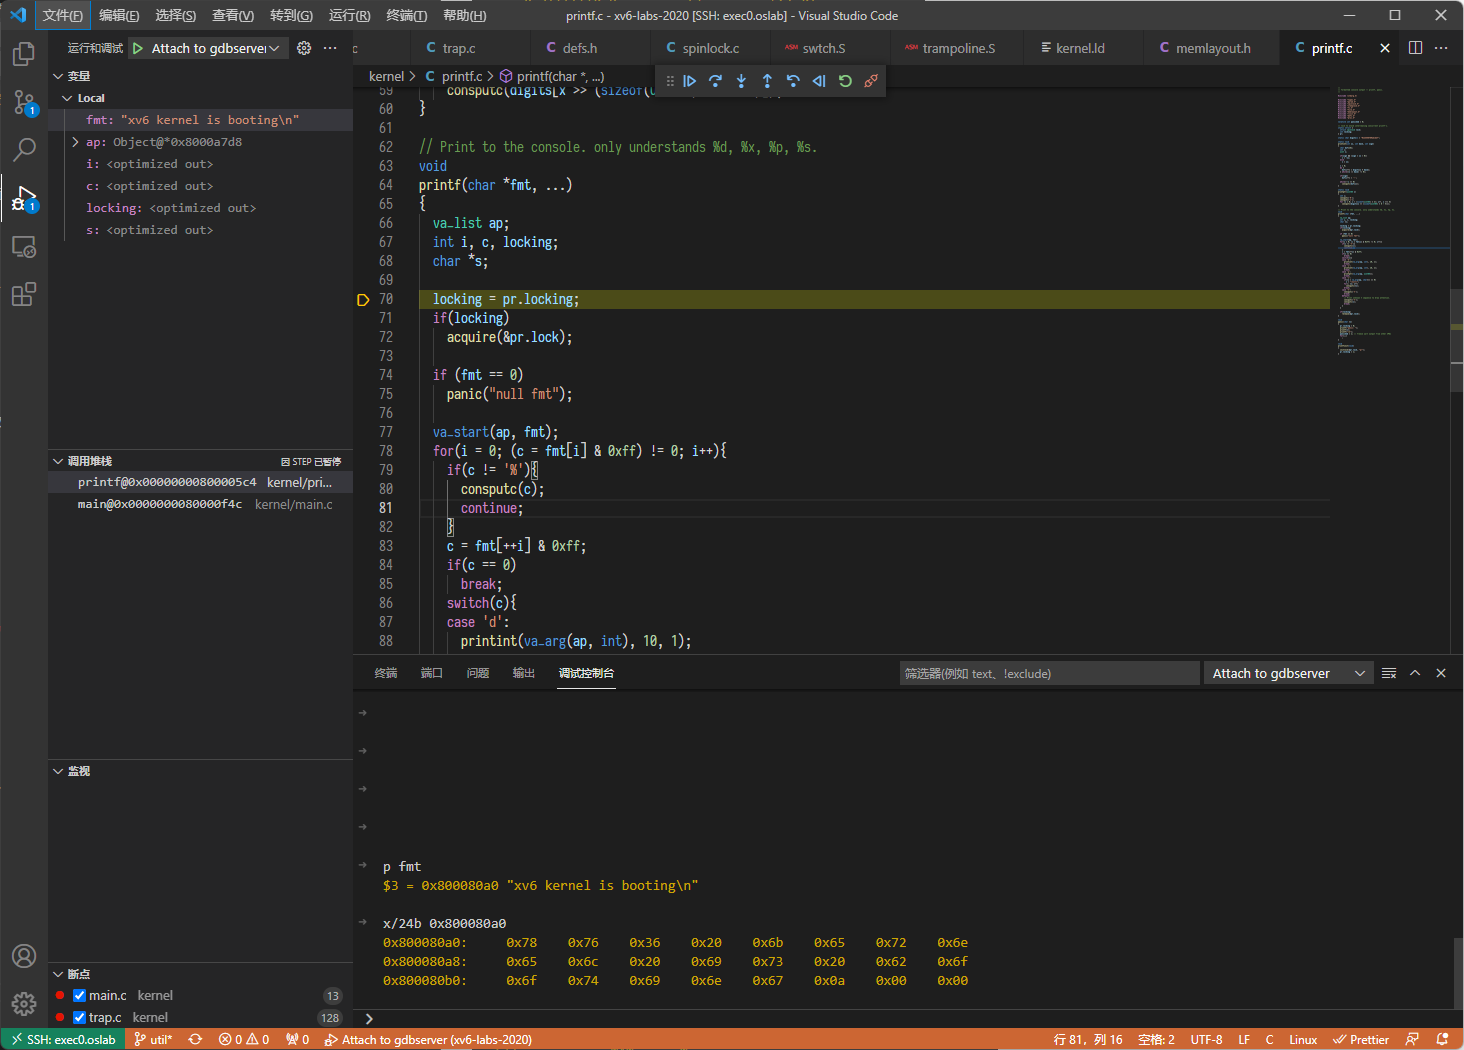Uncheck the main.c breakpoint checkbox
The width and height of the screenshot is (1464, 1050).
click(80, 996)
